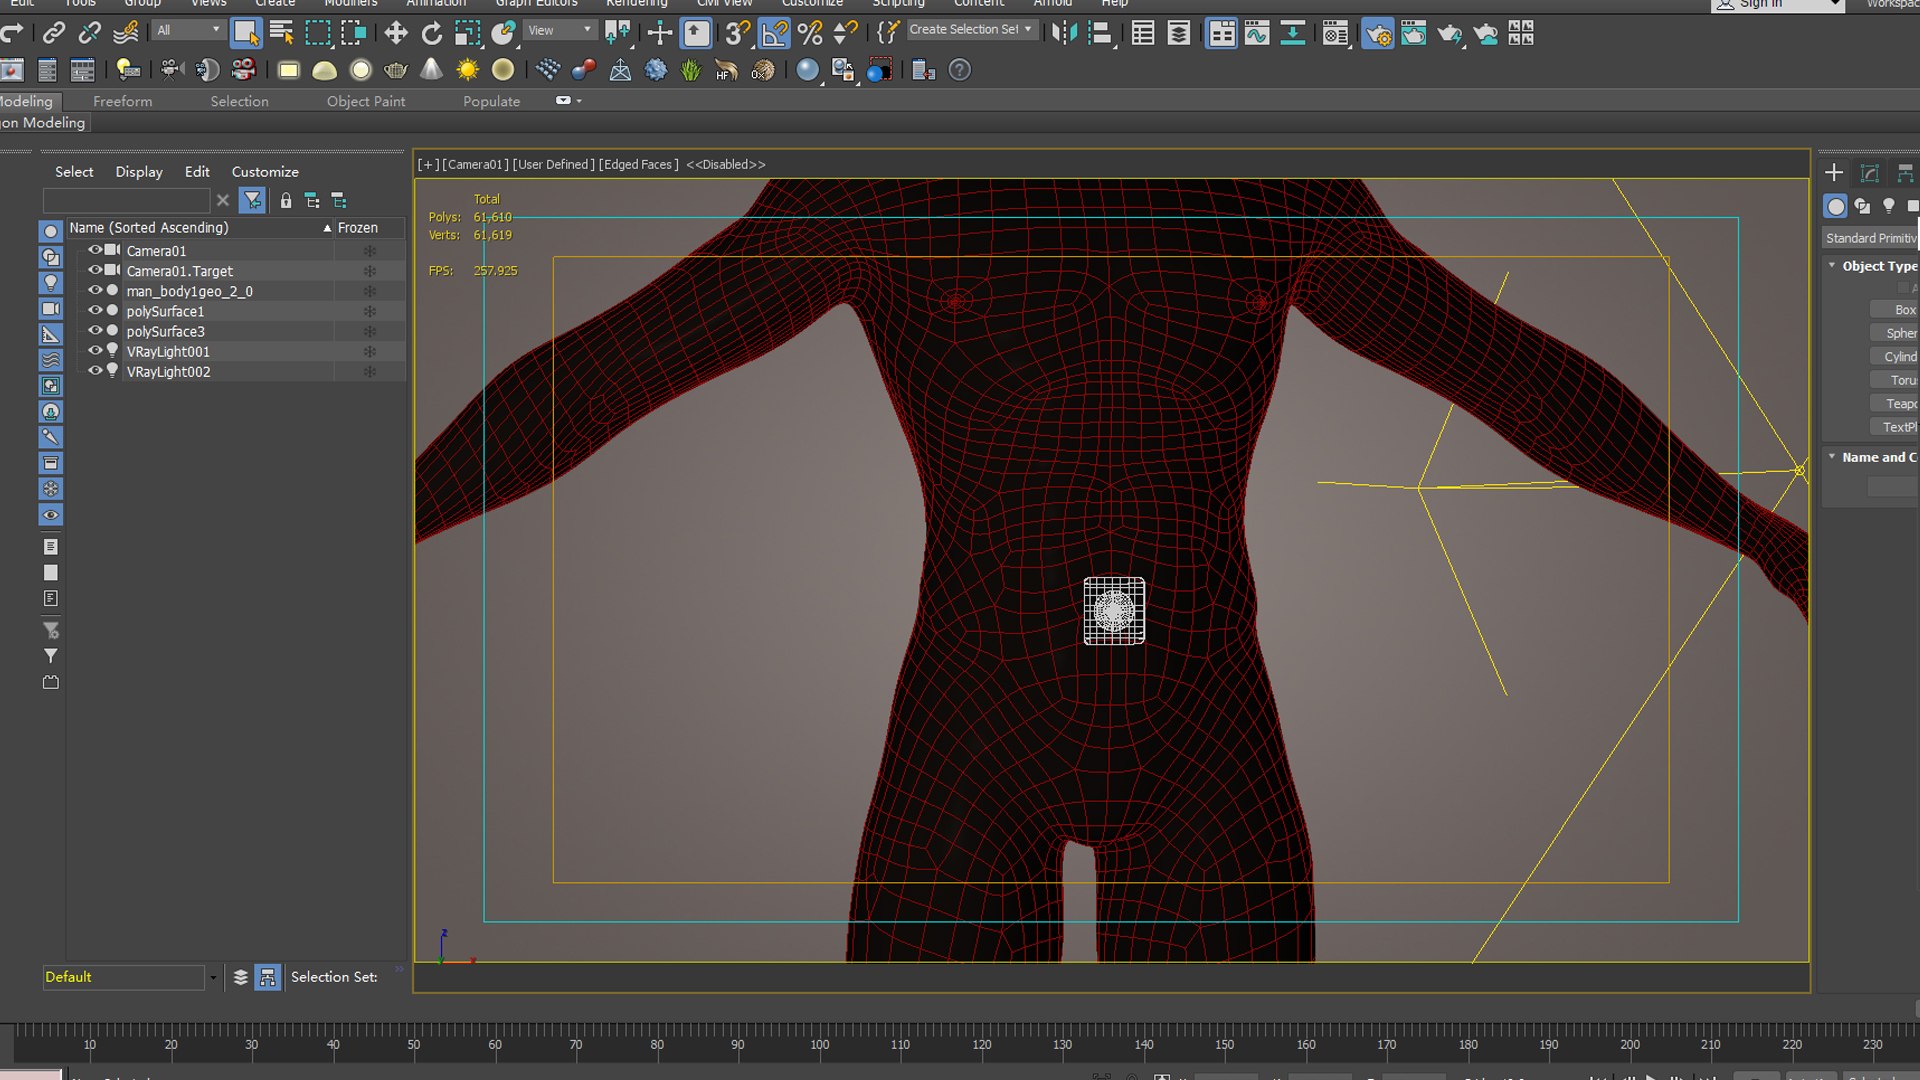Click the Sun light icon
This screenshot has width=1920, height=1080.
[x=467, y=70]
